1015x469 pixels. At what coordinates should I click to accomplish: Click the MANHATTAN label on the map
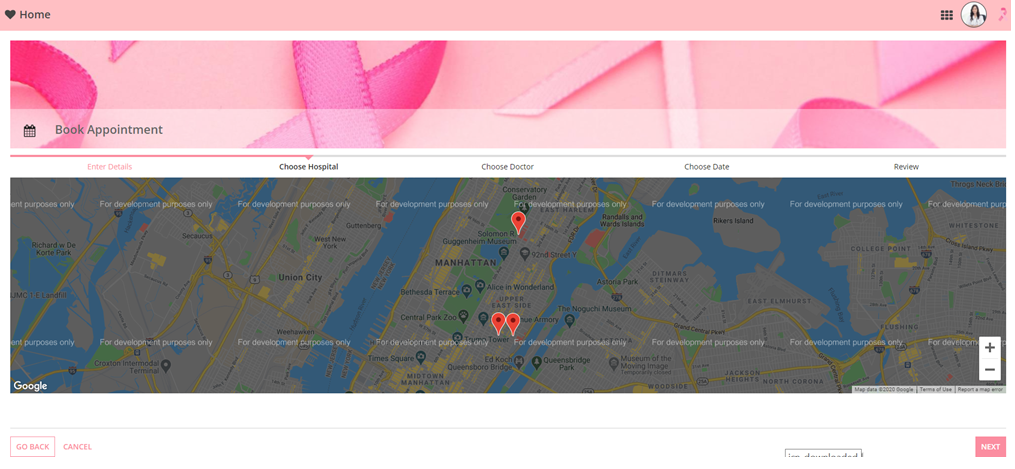(465, 263)
